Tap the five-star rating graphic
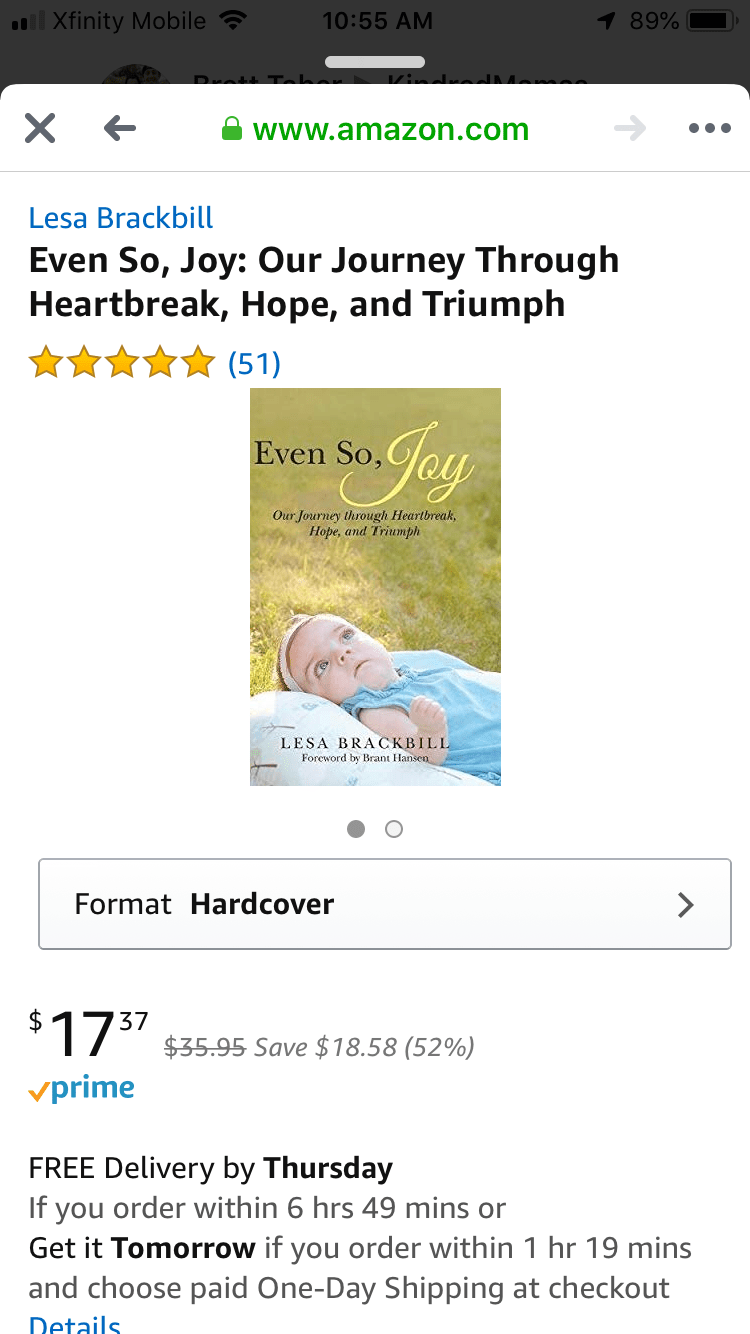750x1334 pixels. [121, 362]
